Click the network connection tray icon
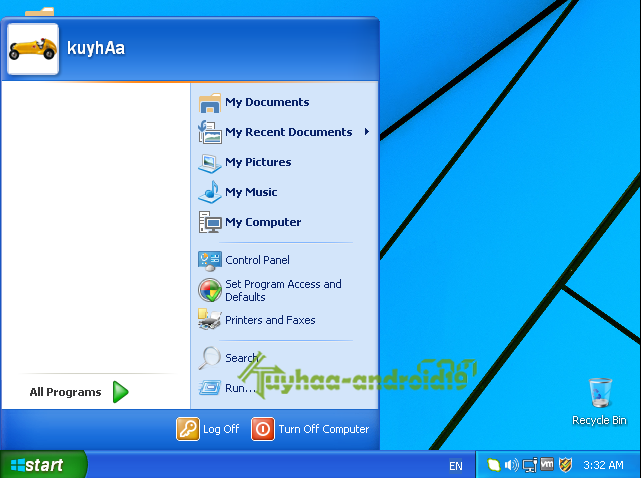Image resolution: width=641 pixels, height=478 pixels. [x=530, y=465]
